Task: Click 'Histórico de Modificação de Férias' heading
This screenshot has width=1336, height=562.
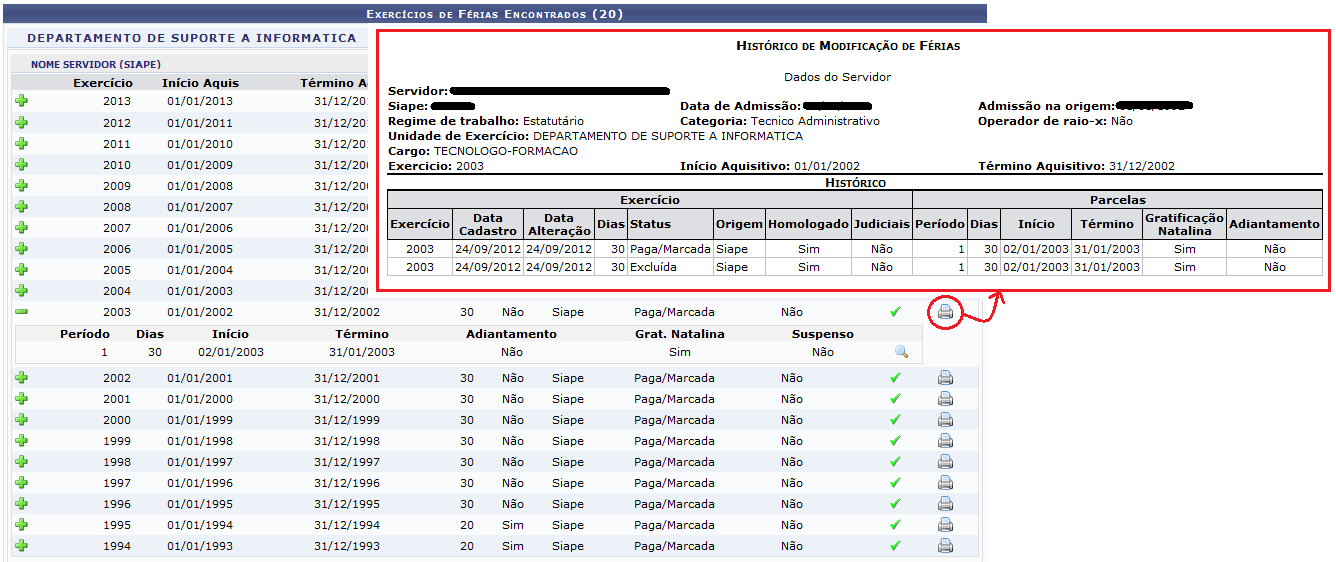Action: pos(848,46)
